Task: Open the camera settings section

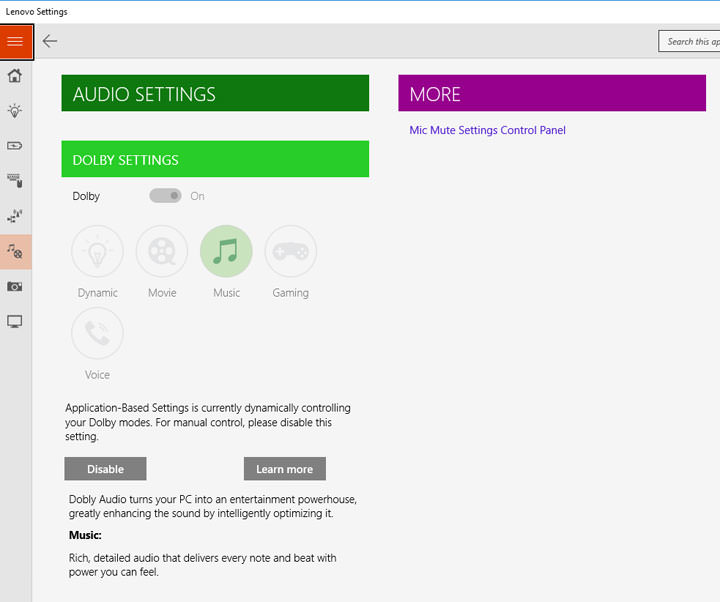Action: pyautogui.click(x=15, y=287)
